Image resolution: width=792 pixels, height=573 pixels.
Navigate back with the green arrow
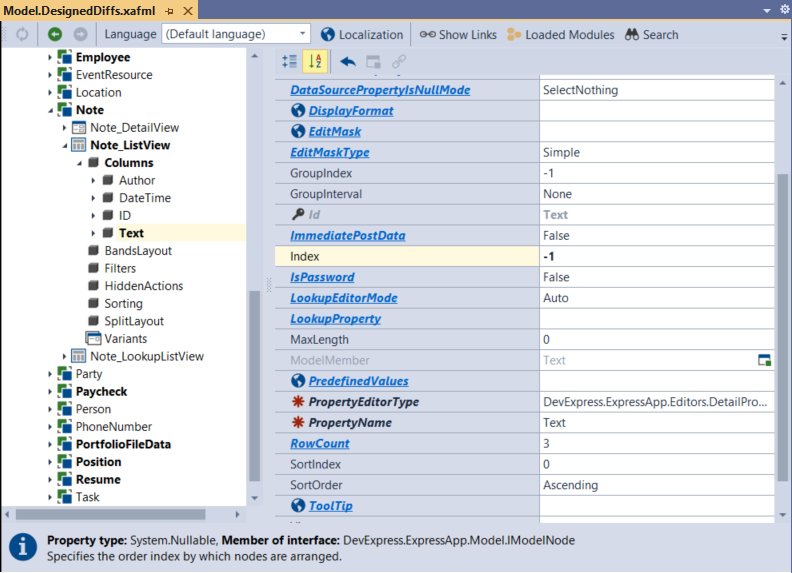click(x=55, y=34)
